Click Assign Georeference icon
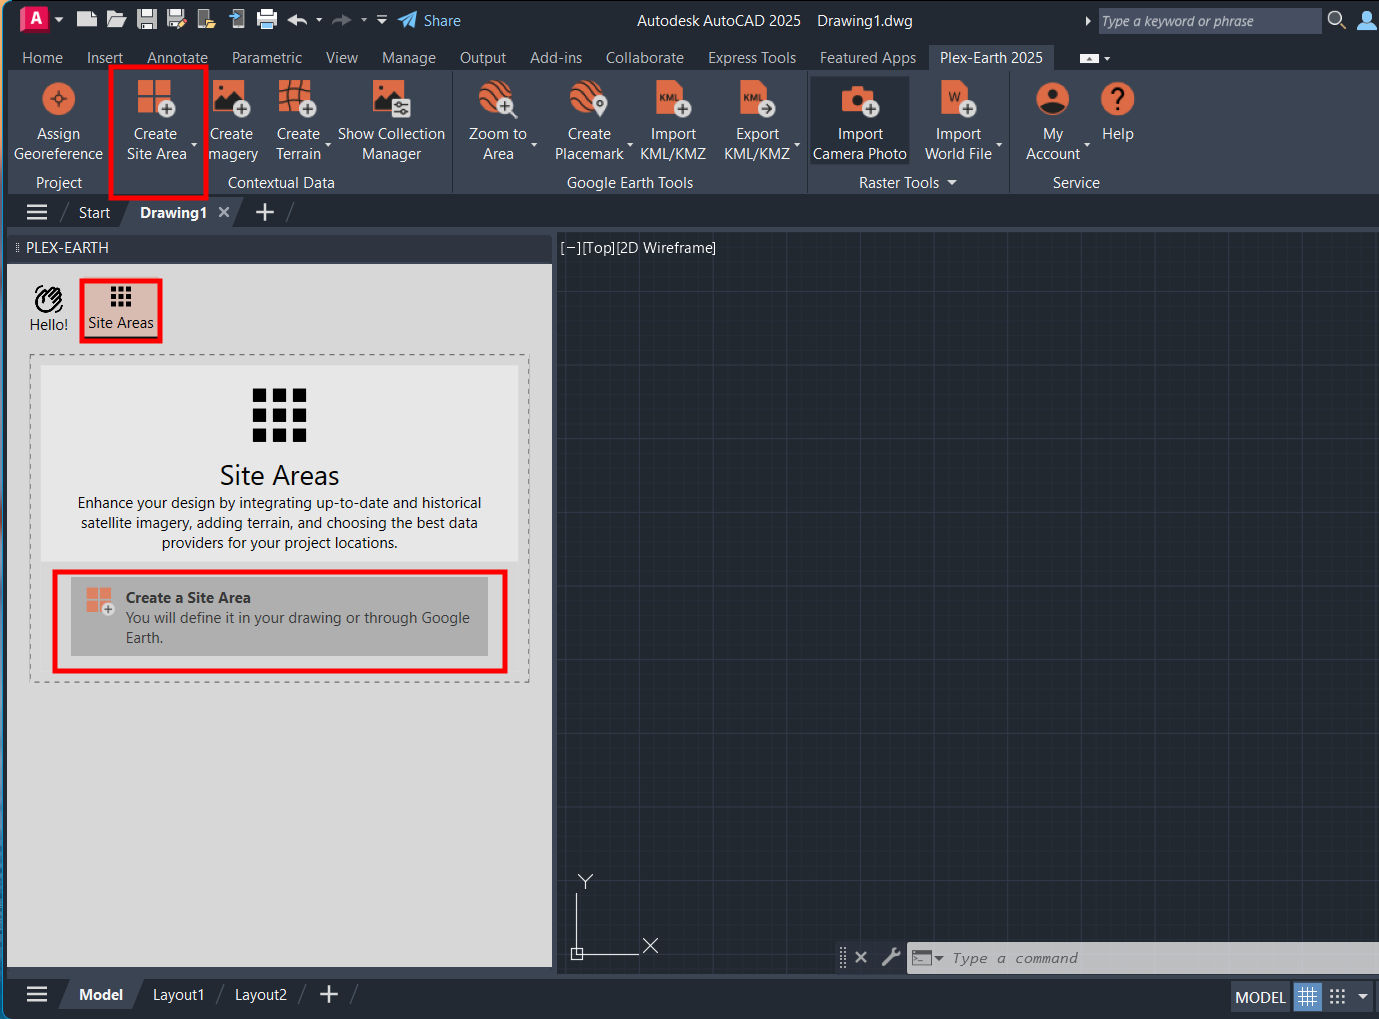The height and width of the screenshot is (1019, 1379). click(x=58, y=99)
